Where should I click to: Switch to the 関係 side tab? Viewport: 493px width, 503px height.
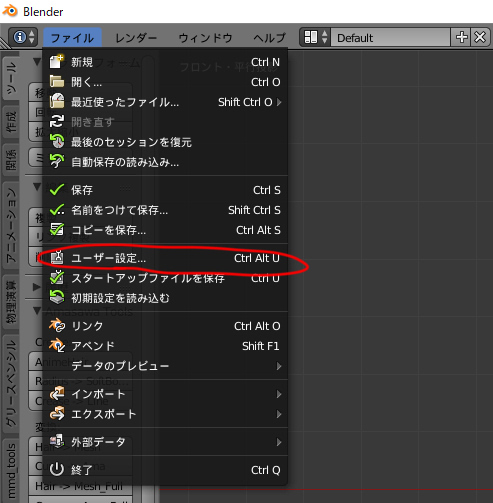click(x=11, y=160)
